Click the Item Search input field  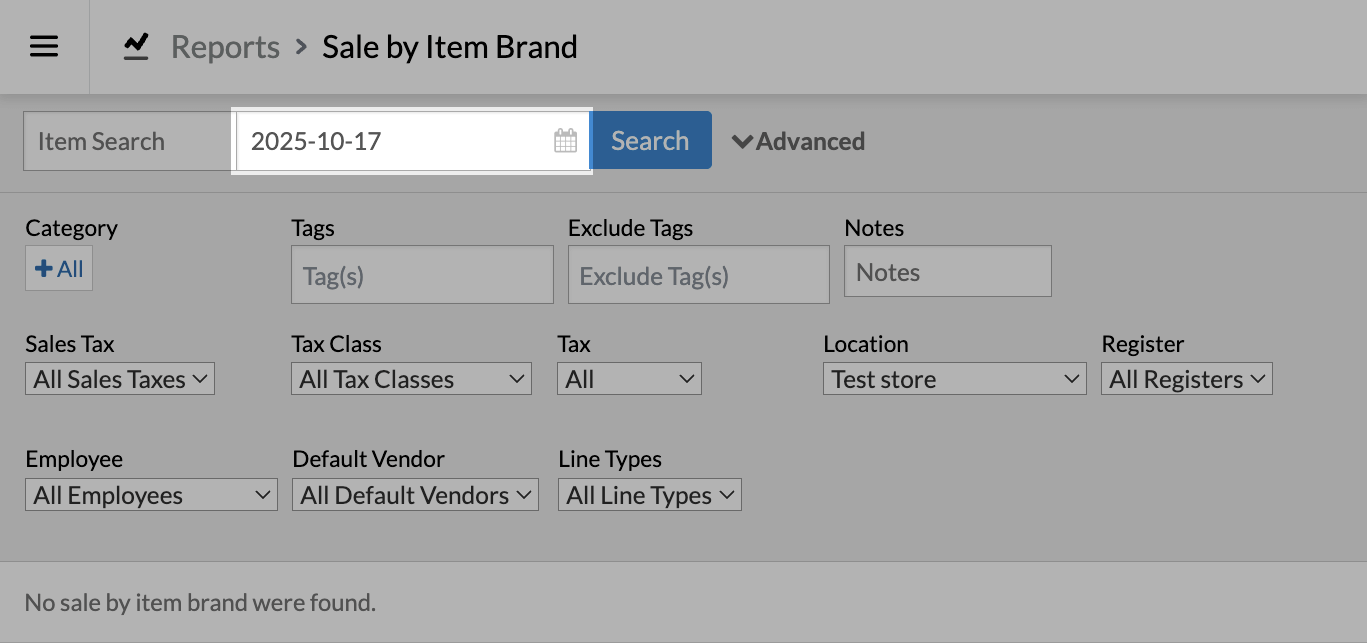128,141
